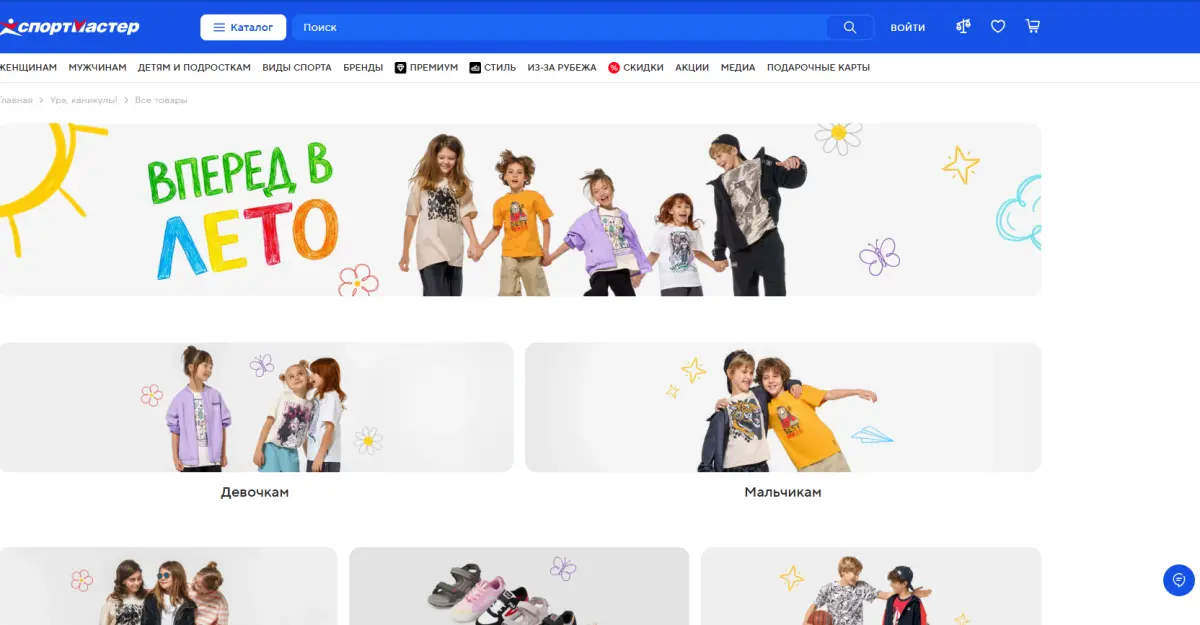
Task: Open the product comparison scales icon
Action: pos(963,27)
